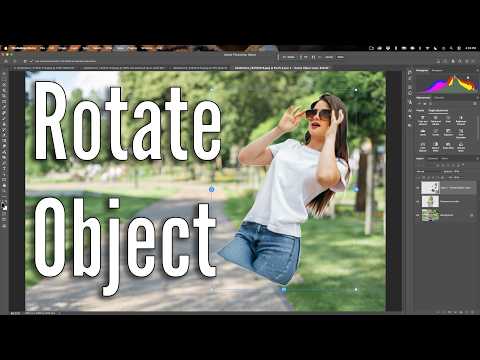
Task: Select the Move tool in the toolbar
Action: [4, 74]
